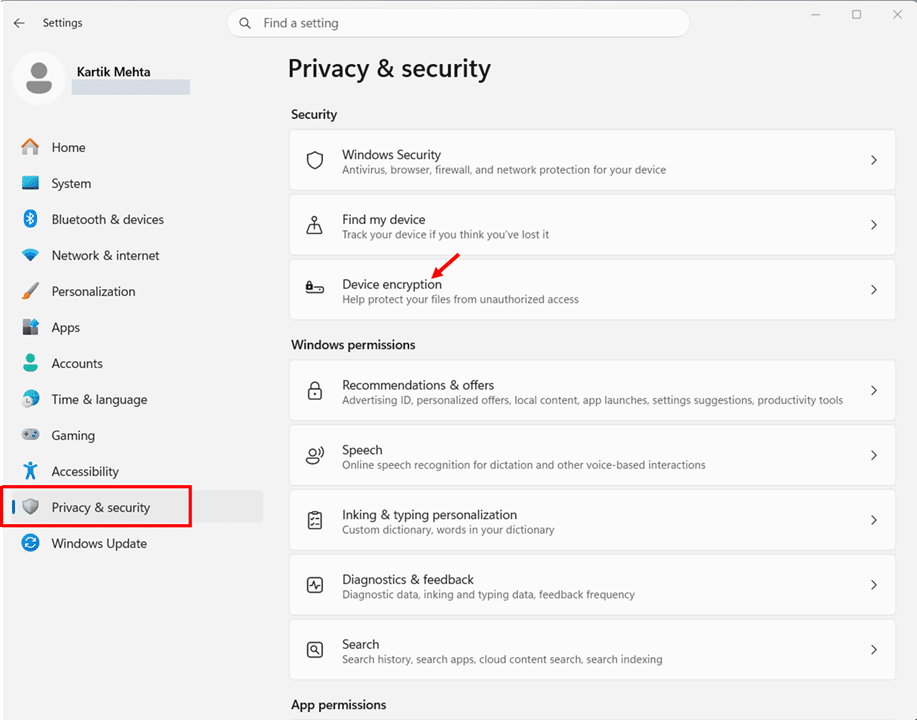
Task: Go to Network & internet settings
Action: (x=105, y=255)
